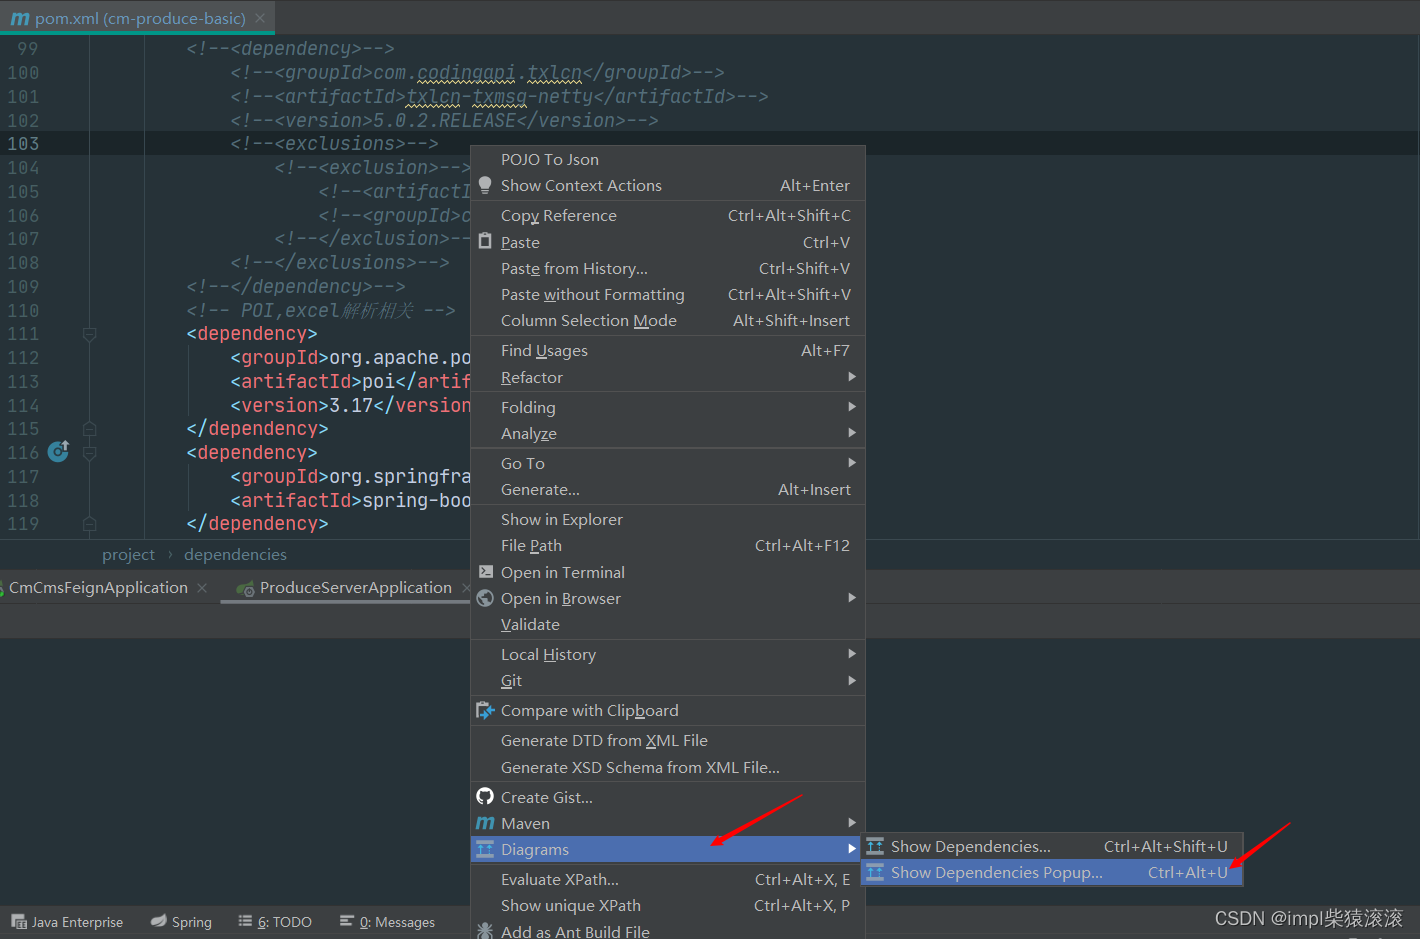Toggle fold marker at line 115

point(89,429)
